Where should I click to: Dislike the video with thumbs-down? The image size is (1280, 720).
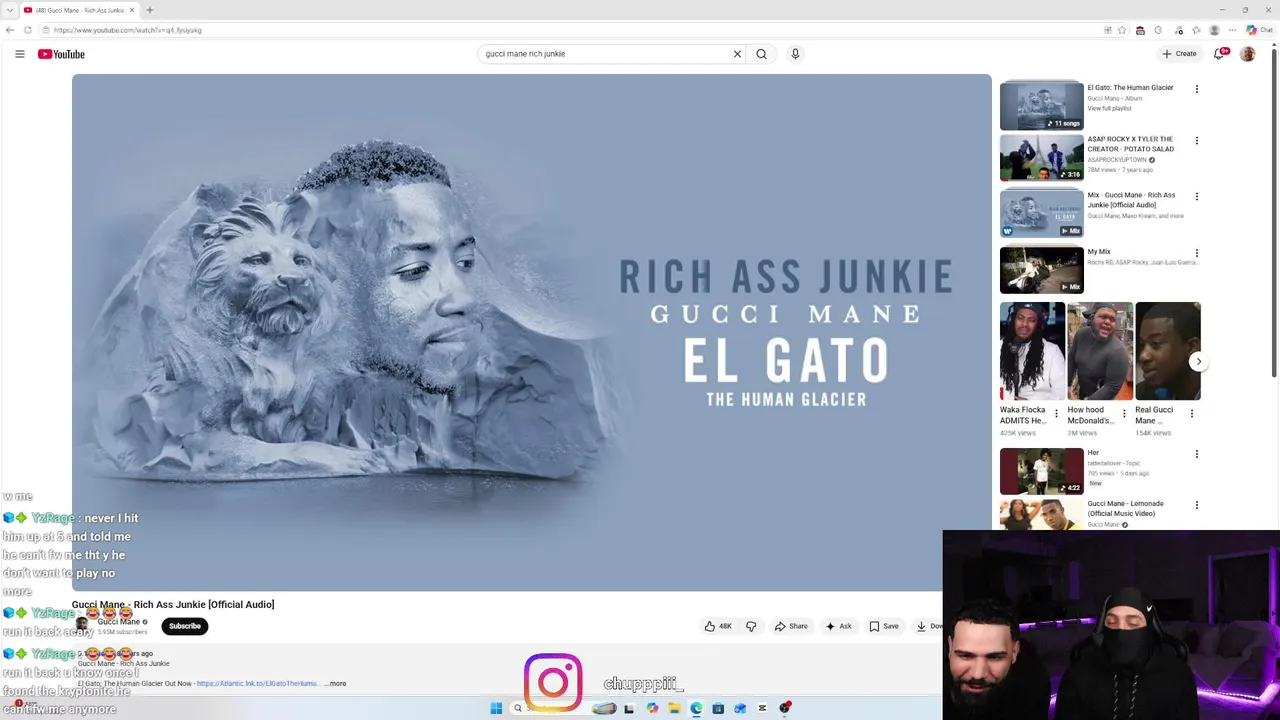(751, 626)
